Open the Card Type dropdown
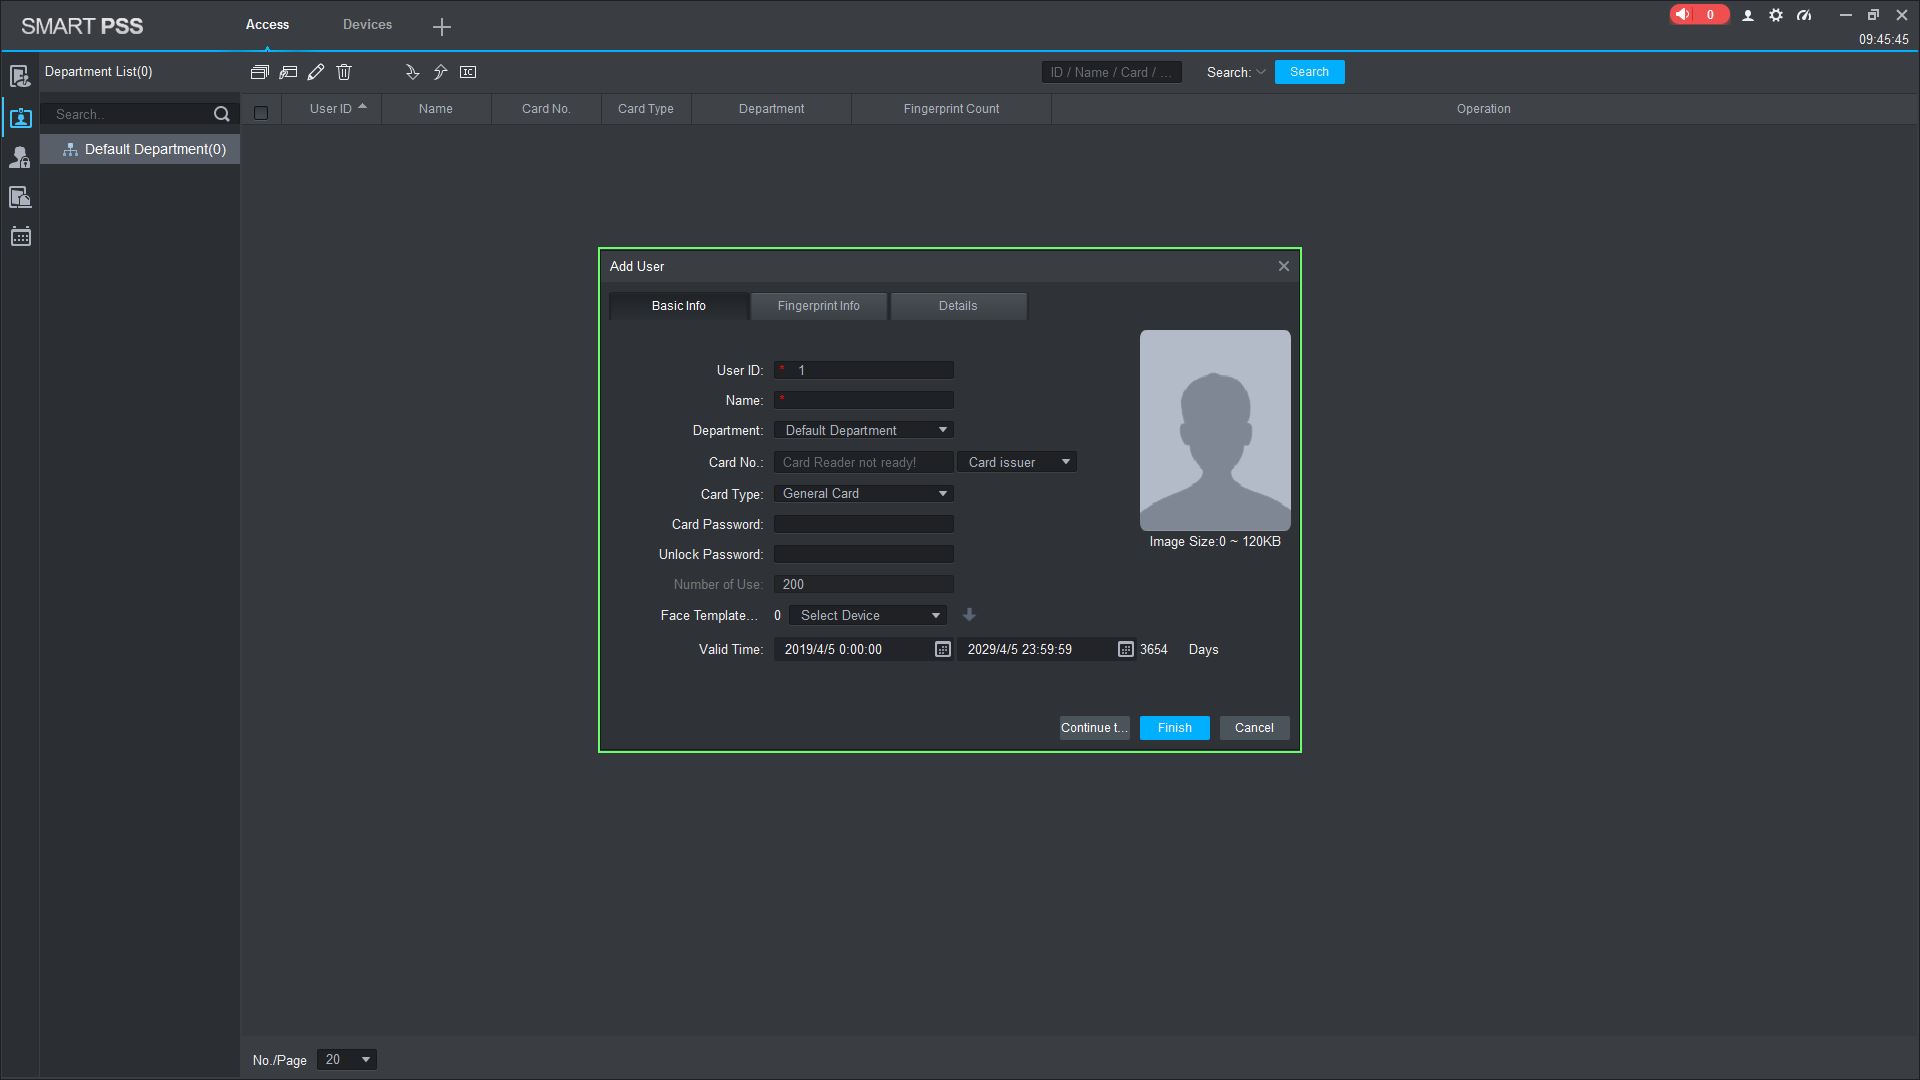The height and width of the screenshot is (1080, 1920). point(863,494)
